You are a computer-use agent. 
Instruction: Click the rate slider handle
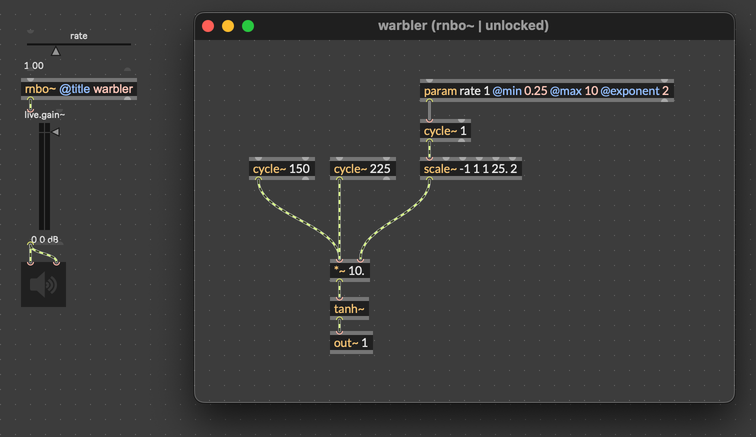pyautogui.click(x=56, y=51)
